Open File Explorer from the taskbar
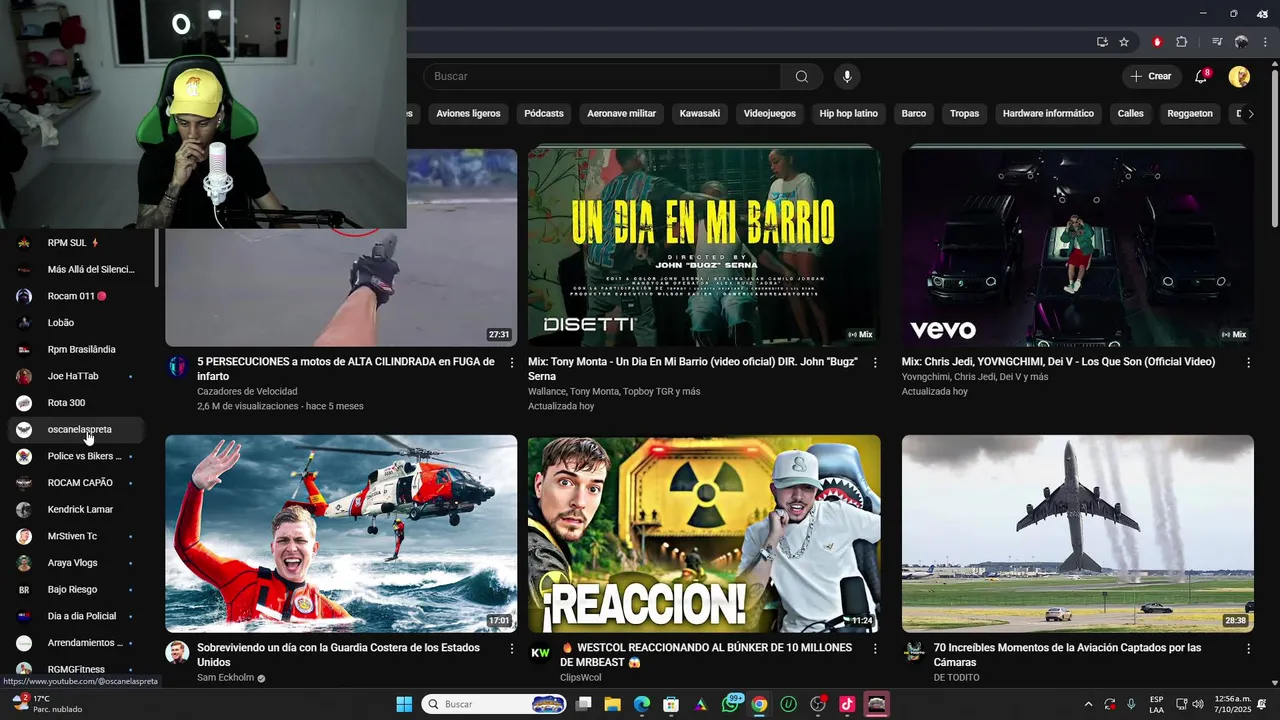 [613, 704]
